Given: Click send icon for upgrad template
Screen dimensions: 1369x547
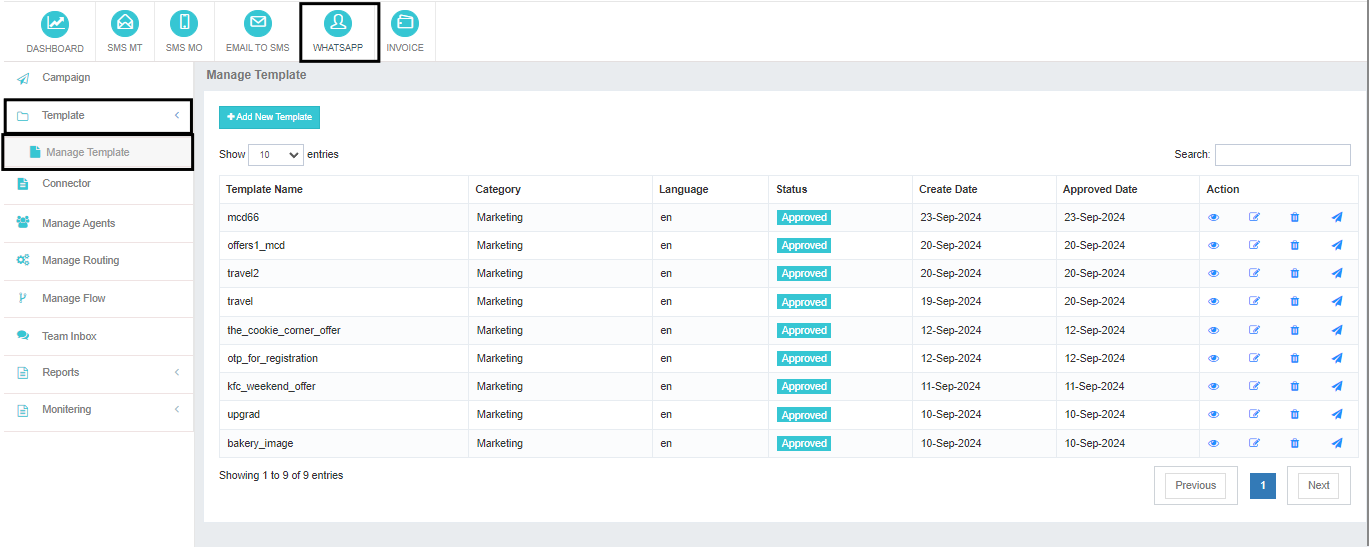Looking at the screenshot, I should click(x=1337, y=414).
